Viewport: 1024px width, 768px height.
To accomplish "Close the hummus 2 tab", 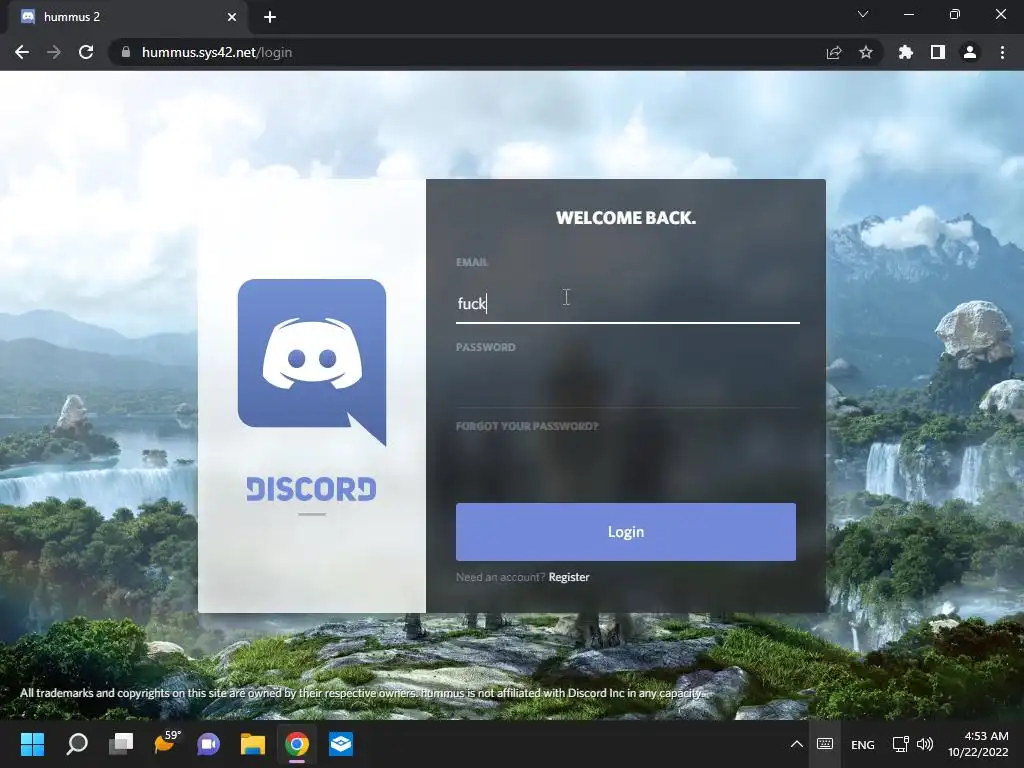I will coord(232,17).
